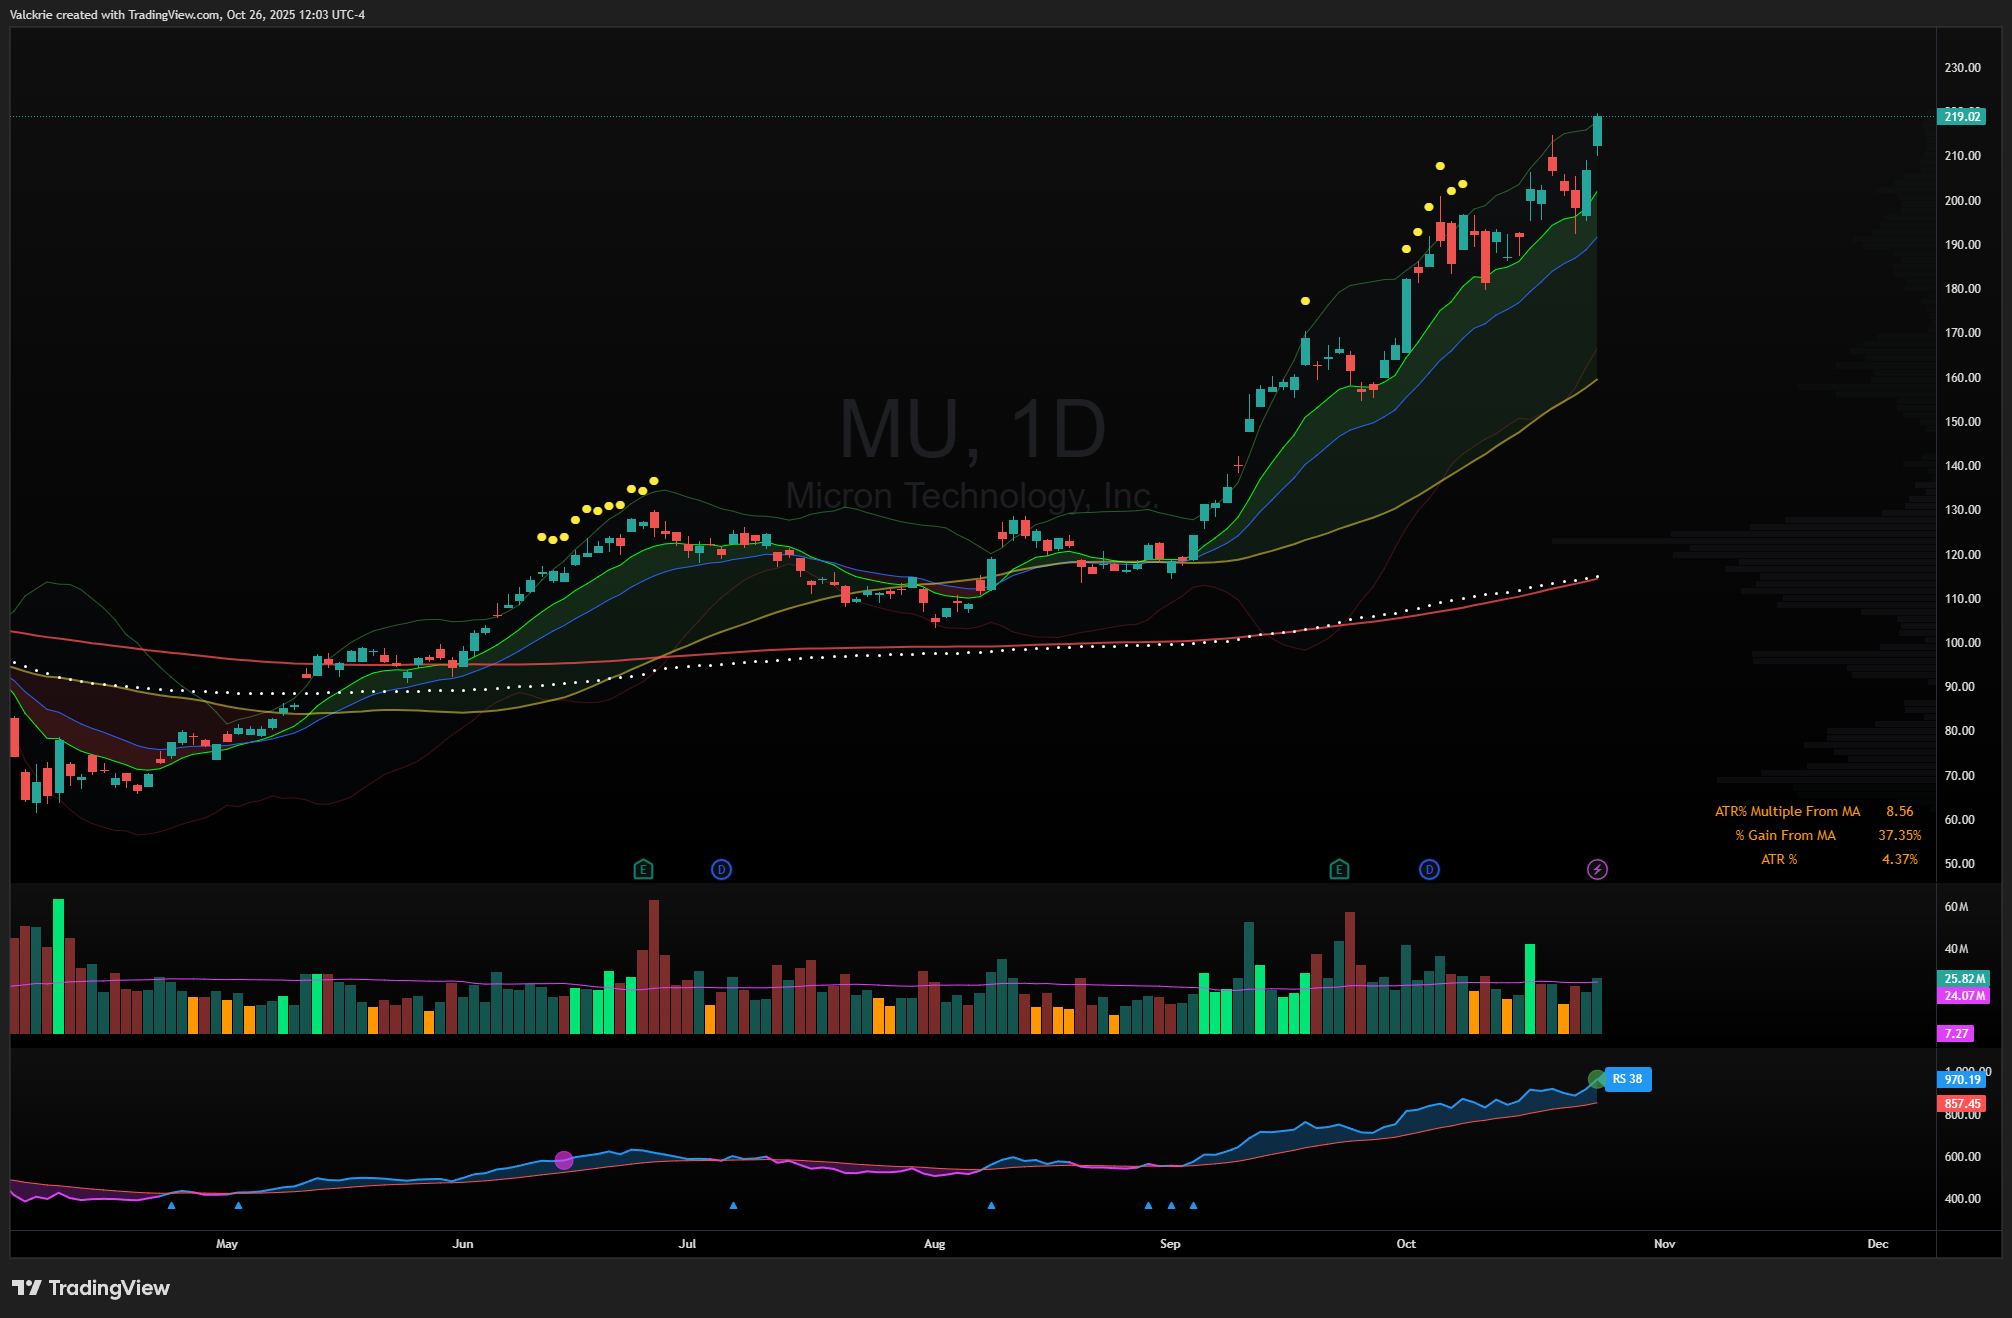This screenshot has height=1318, width=2012.
Task: Click the 24.07M volume average label
Action: 1964,995
